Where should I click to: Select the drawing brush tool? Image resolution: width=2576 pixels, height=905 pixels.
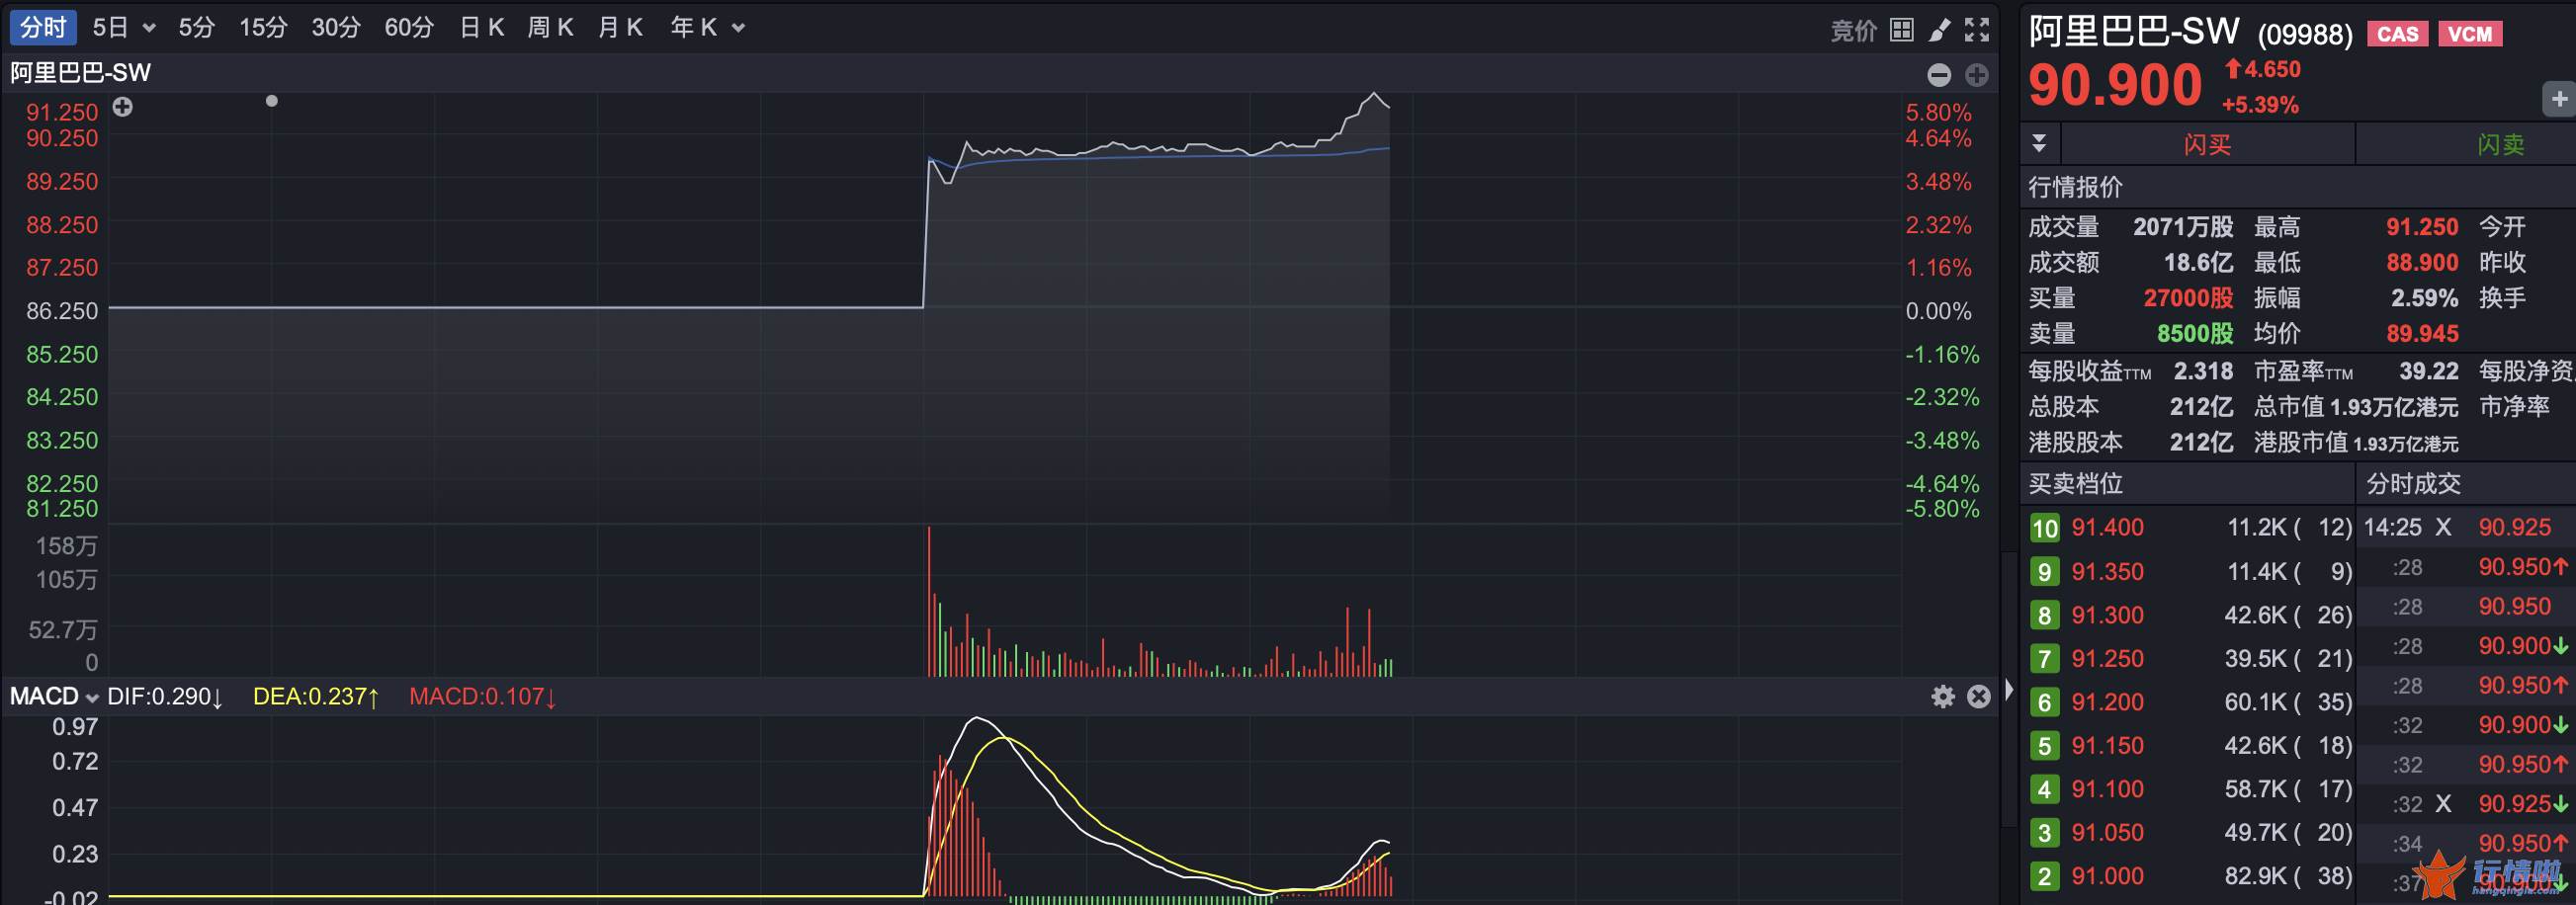[x=1939, y=30]
